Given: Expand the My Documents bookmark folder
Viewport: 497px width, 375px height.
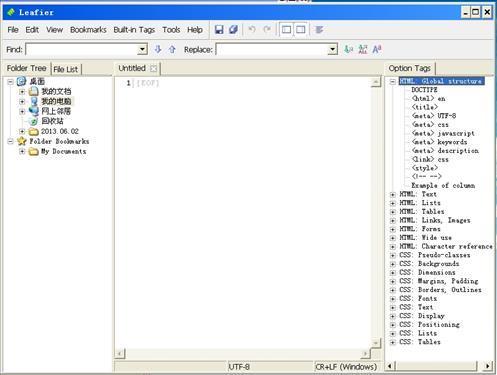Looking at the screenshot, I should point(22,151).
